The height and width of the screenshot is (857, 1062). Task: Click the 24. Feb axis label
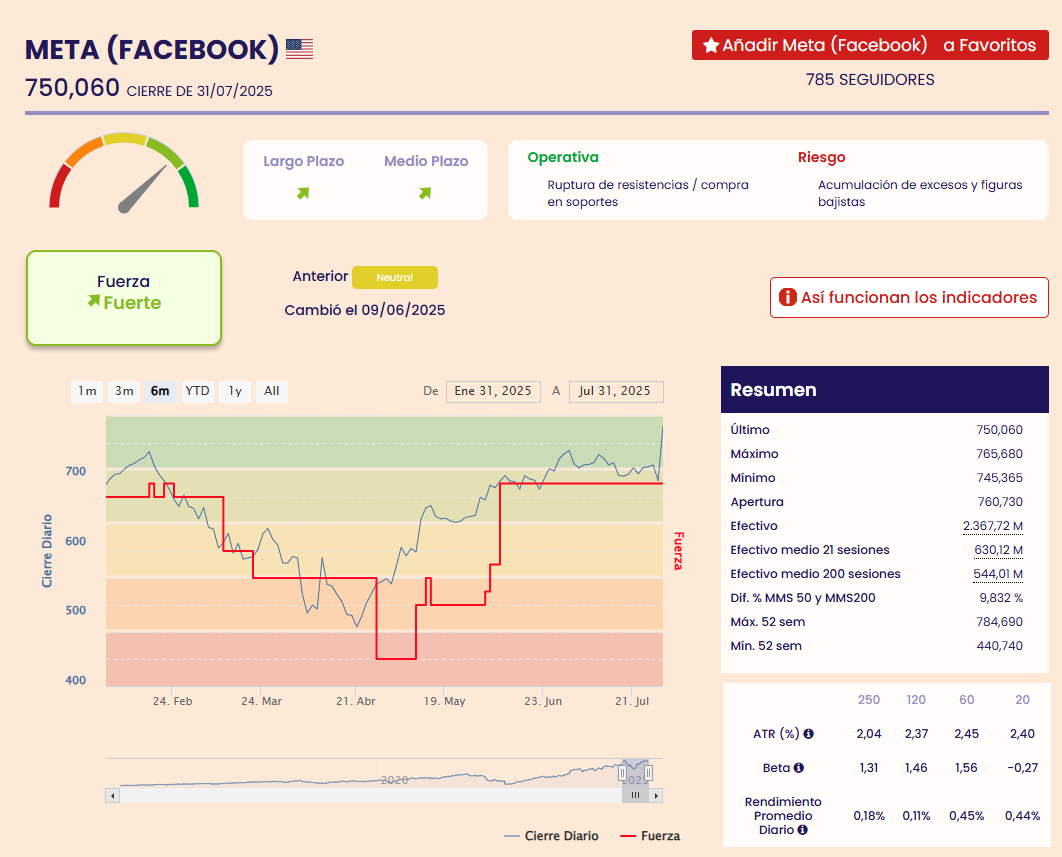tap(172, 701)
